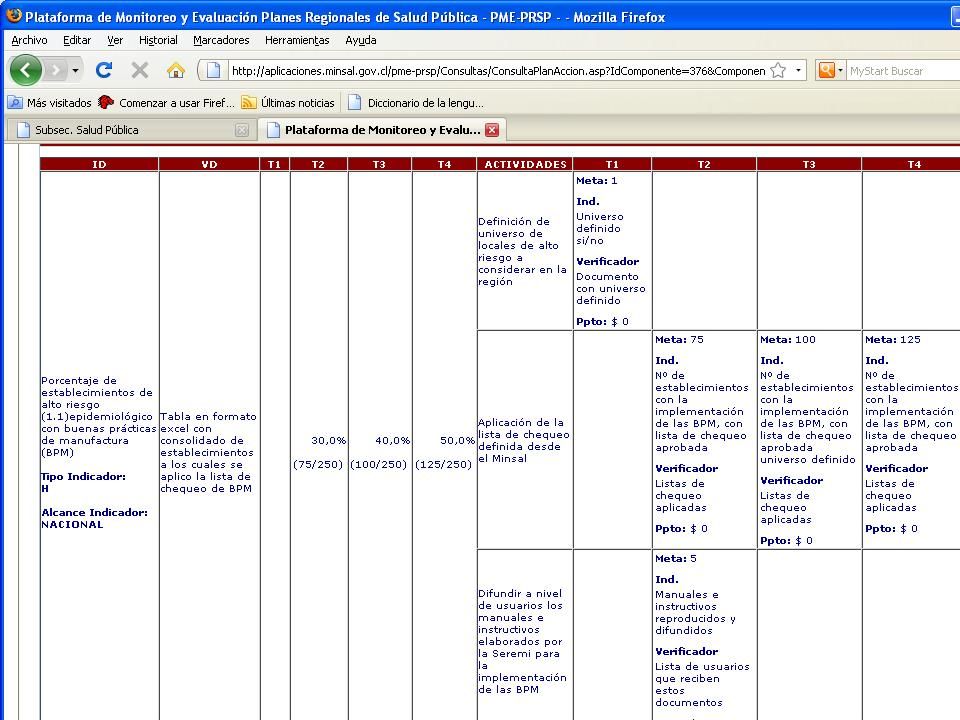Click 'Documento con universo definido' verifier text
This screenshot has width=960, height=720.
[610, 288]
